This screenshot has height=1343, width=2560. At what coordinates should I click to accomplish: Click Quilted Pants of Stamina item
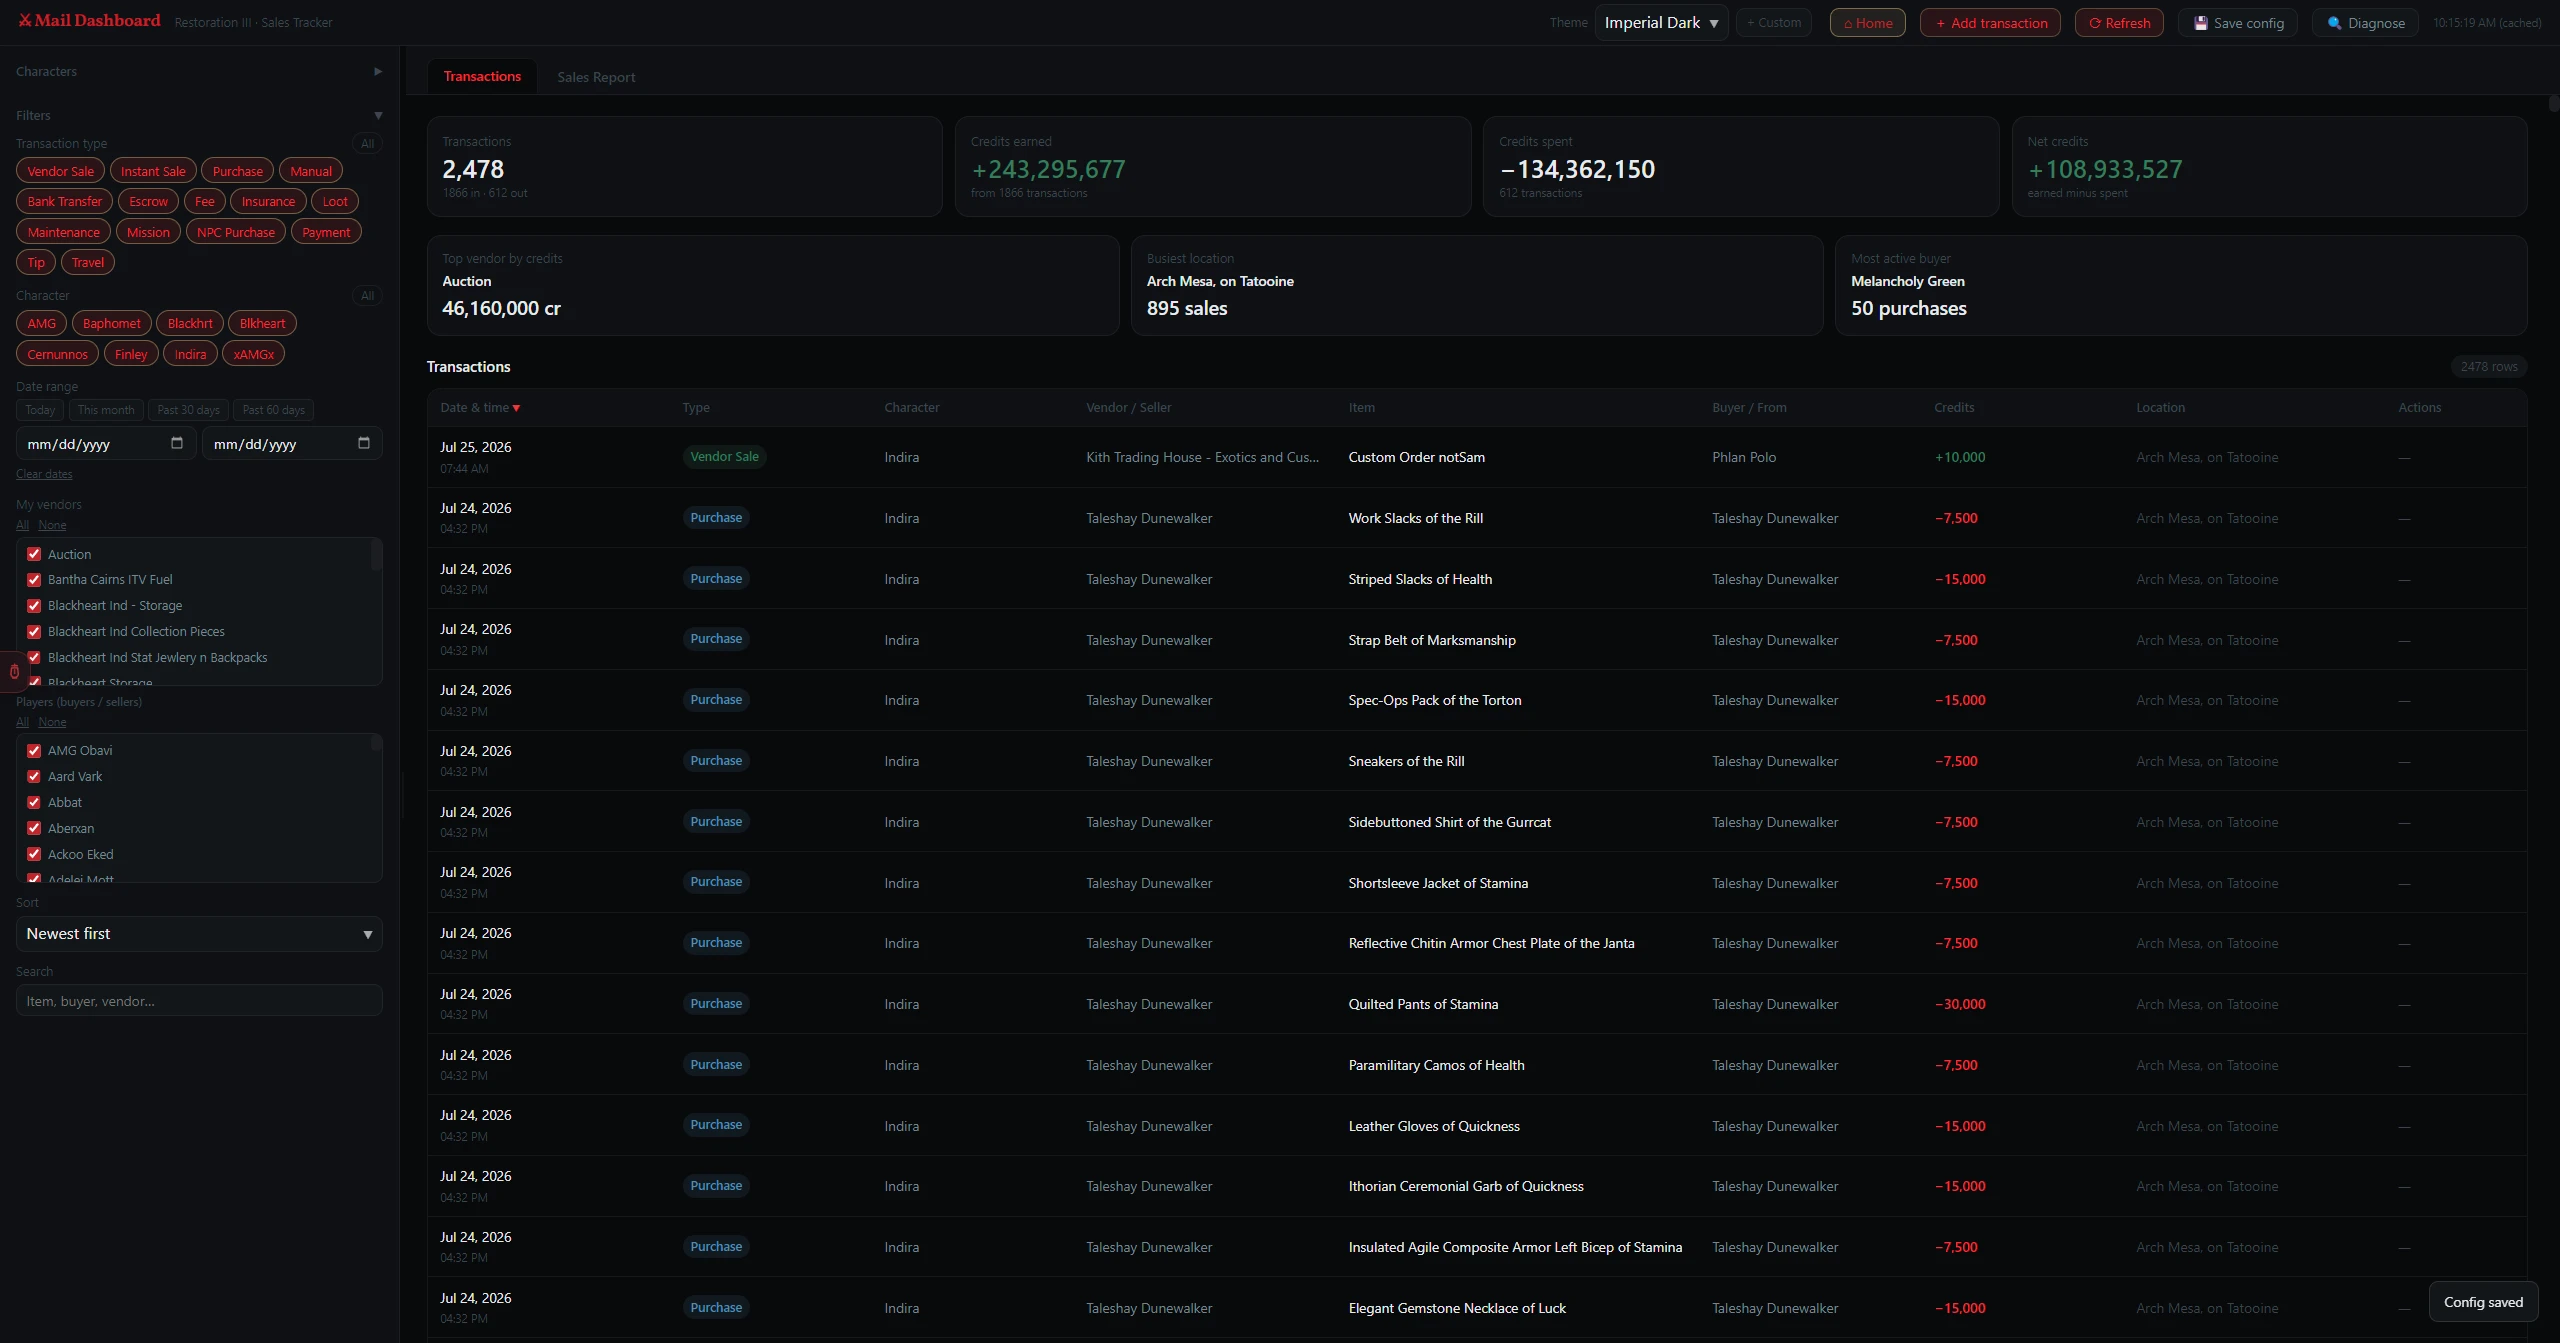pos(1423,1004)
